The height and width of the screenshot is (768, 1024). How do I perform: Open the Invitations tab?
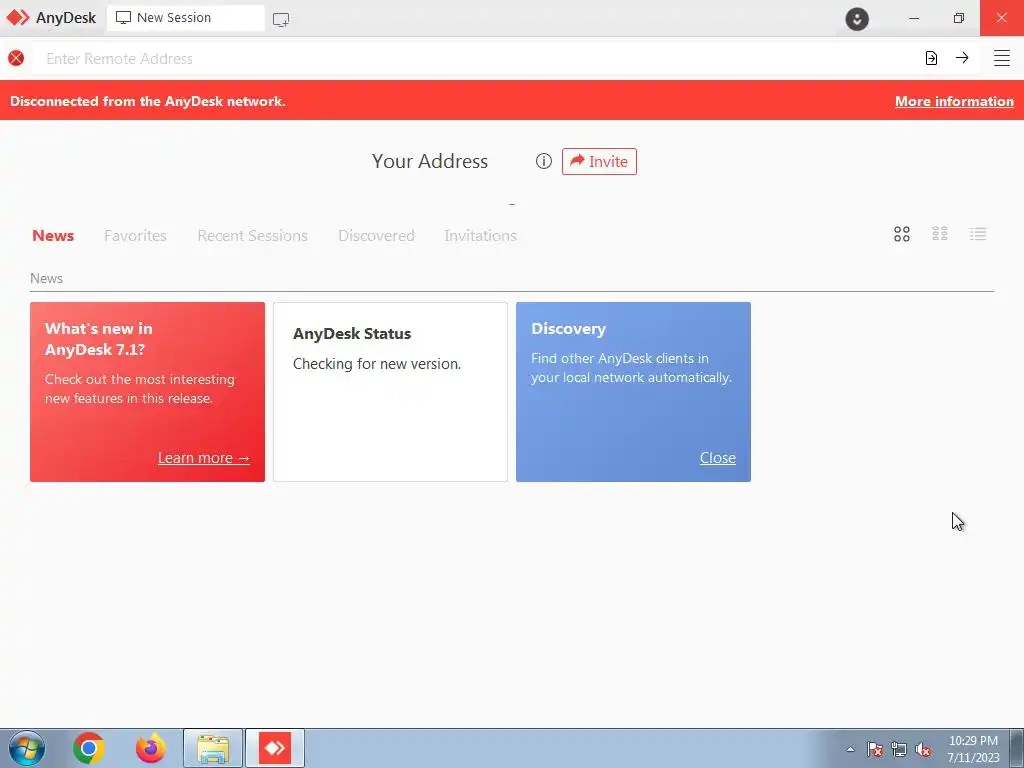481,236
